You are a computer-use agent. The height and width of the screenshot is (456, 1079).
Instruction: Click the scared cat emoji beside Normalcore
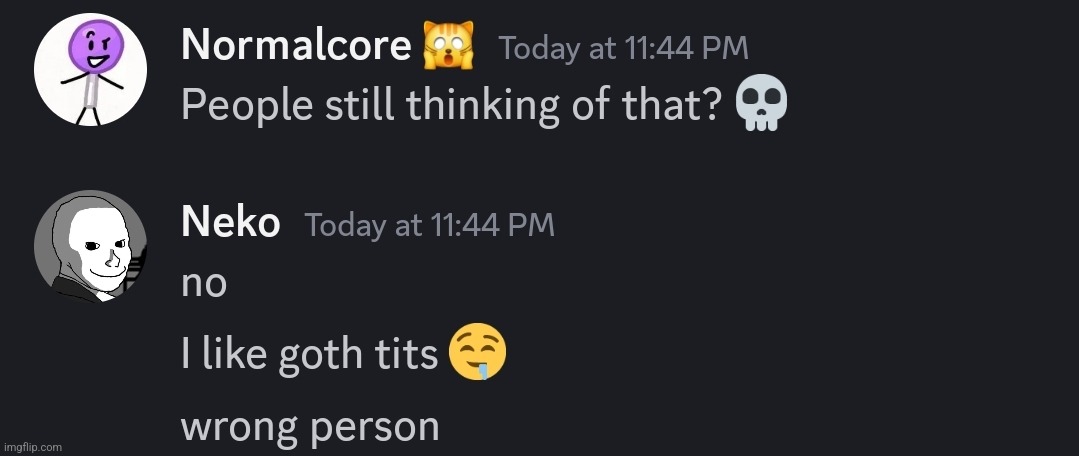tap(449, 45)
